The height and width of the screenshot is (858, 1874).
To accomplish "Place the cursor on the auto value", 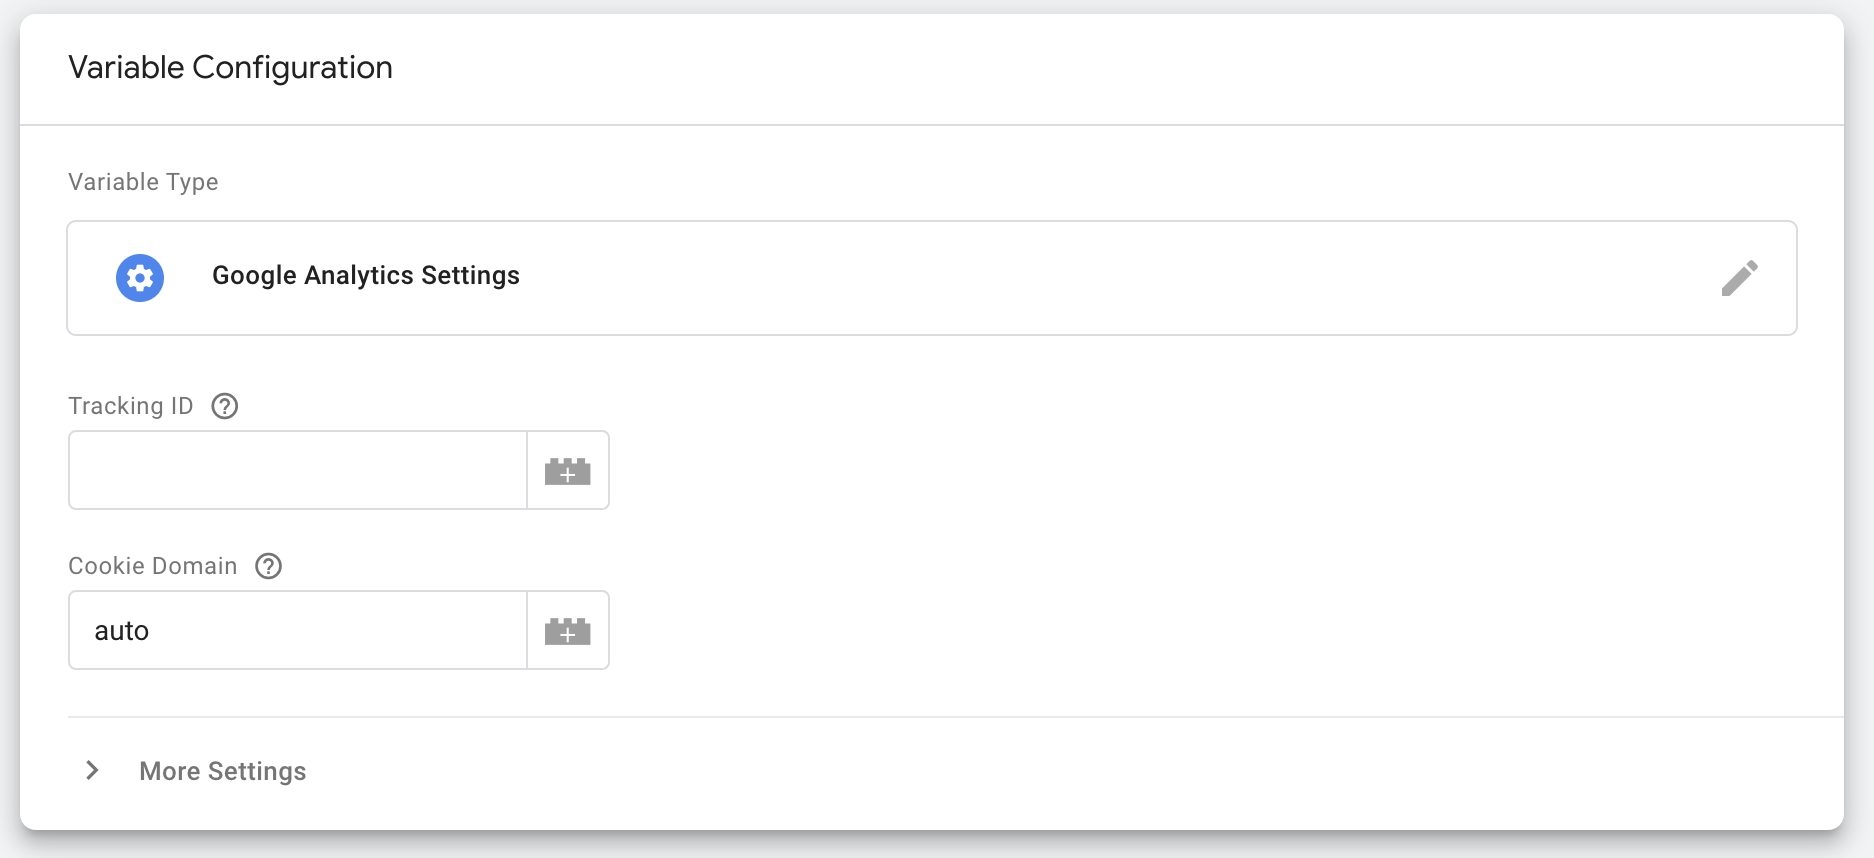I will click(x=121, y=631).
